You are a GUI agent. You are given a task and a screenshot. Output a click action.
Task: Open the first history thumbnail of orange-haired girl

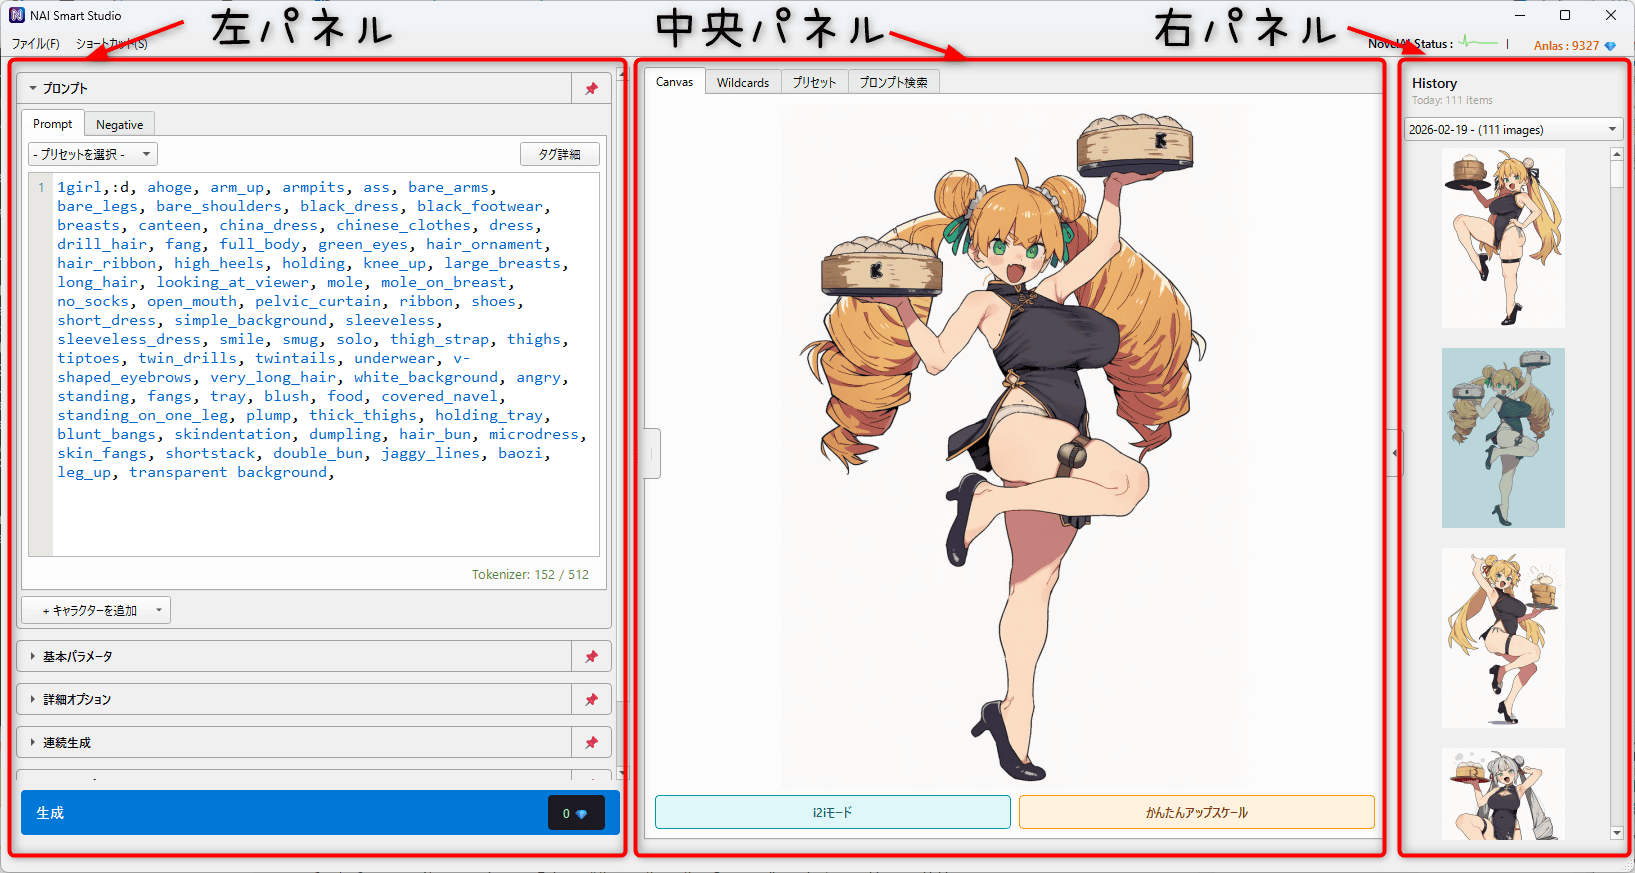point(1503,238)
